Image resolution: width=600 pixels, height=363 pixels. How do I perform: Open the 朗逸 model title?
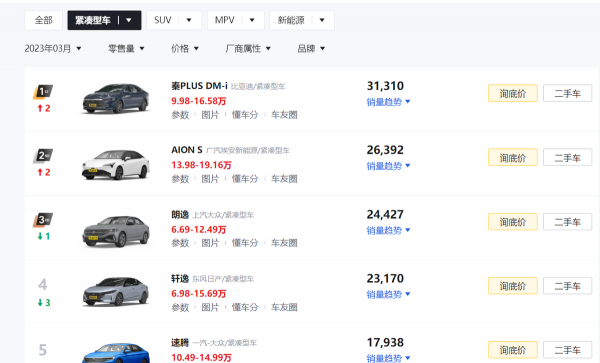(180, 215)
